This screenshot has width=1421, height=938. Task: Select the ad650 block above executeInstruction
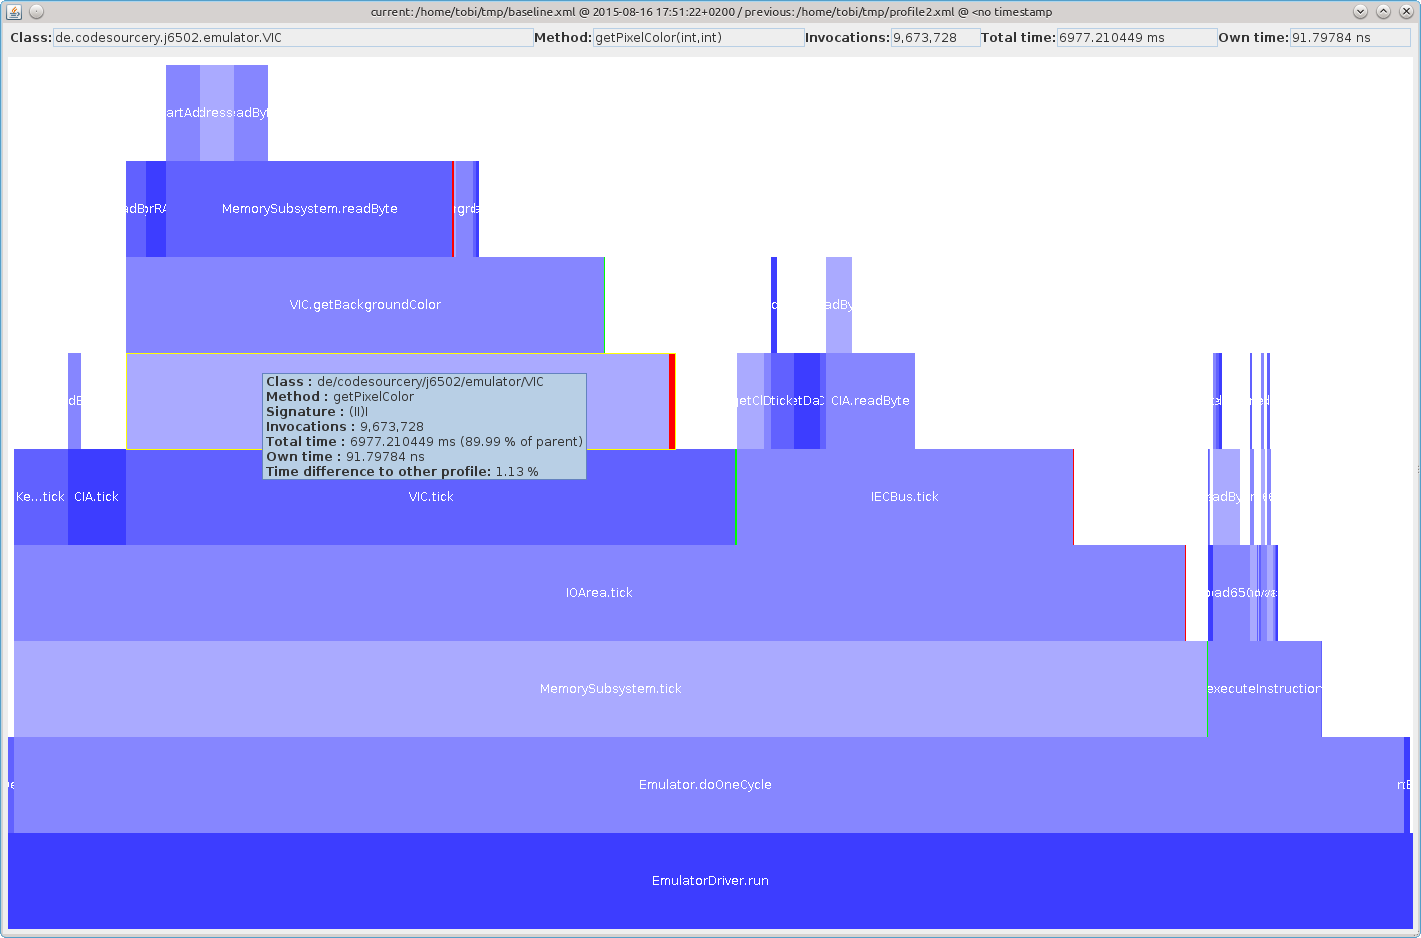1229,593
